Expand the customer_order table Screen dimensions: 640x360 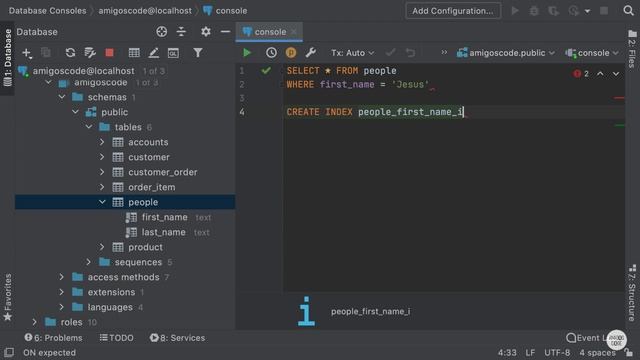(102, 172)
